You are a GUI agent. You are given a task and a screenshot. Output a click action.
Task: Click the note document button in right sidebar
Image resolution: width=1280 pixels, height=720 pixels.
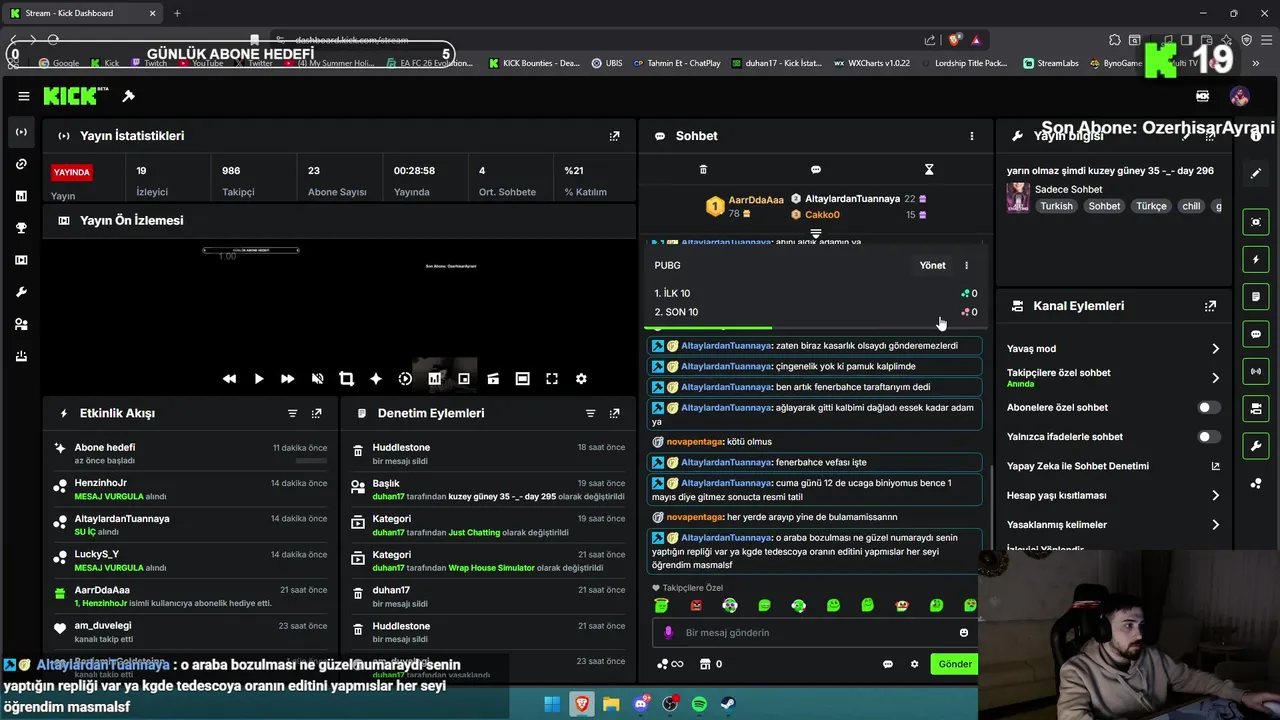tap(1256, 297)
